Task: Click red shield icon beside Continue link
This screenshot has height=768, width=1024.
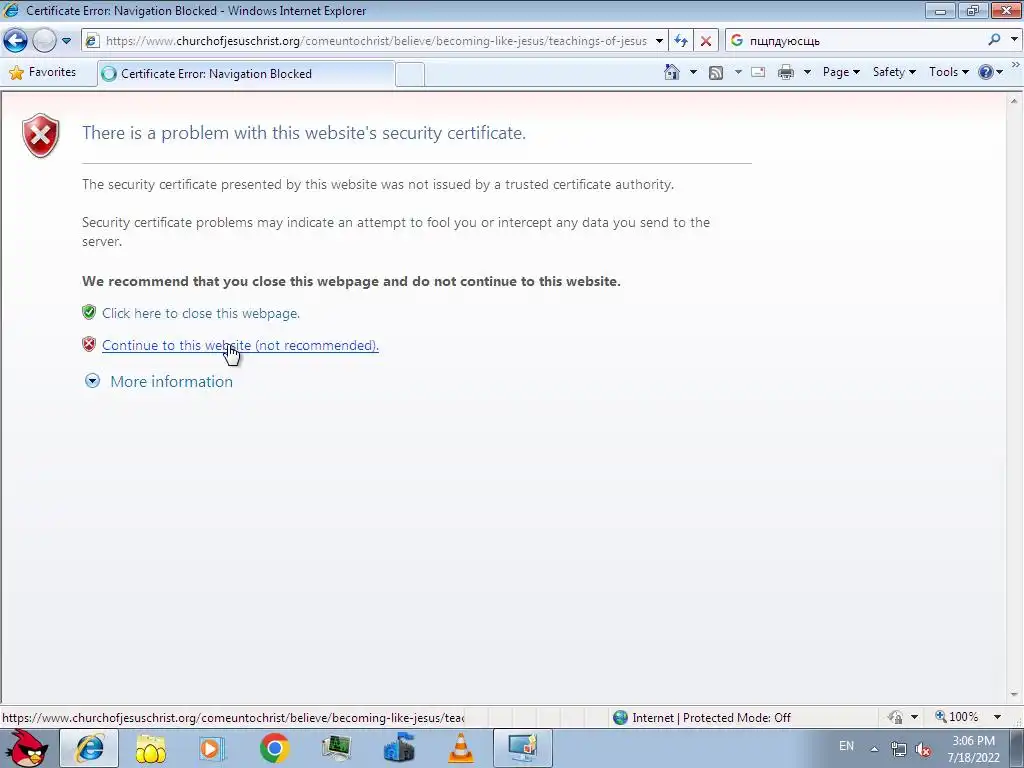Action: click(89, 344)
